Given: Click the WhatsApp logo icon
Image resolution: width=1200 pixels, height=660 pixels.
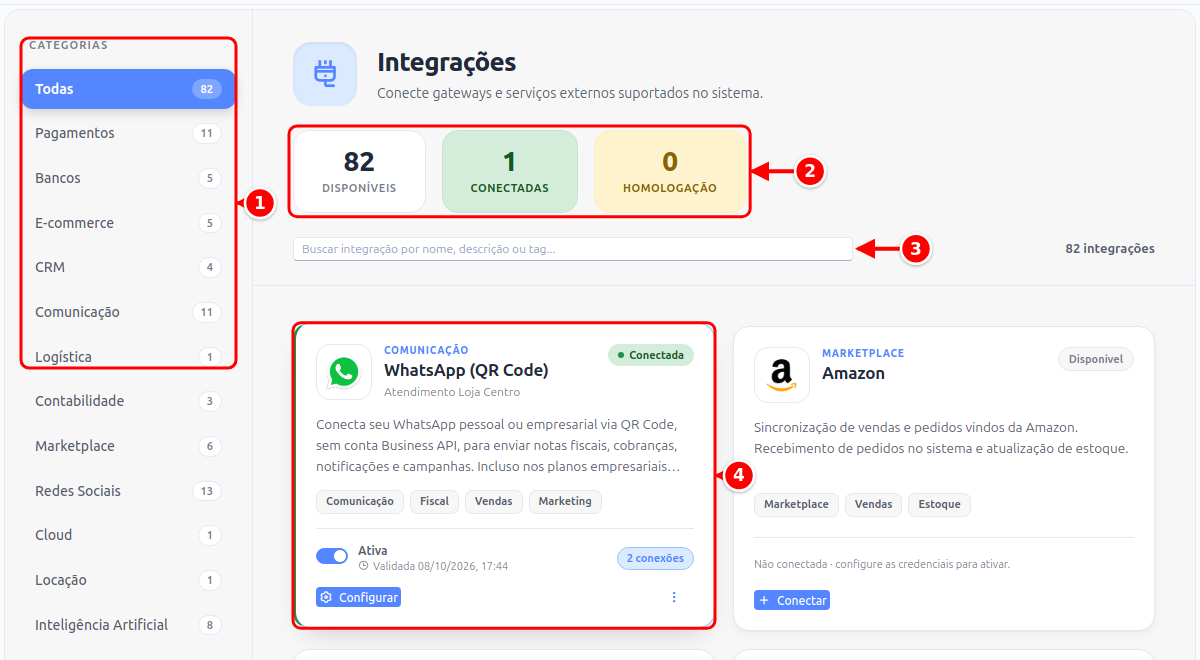Looking at the screenshot, I should 344,372.
